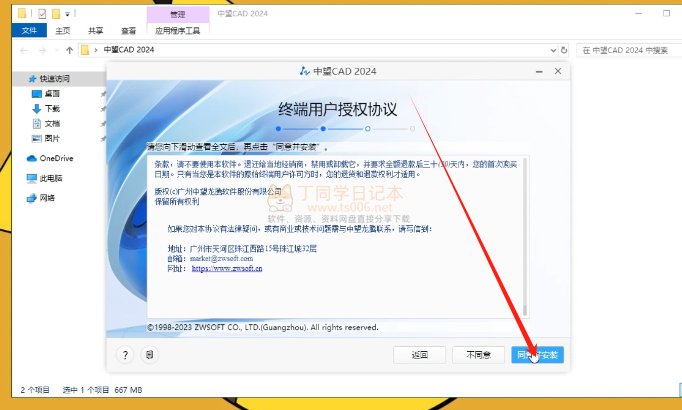Minimize the File Explorer window
The image size is (682, 410).
639,13
